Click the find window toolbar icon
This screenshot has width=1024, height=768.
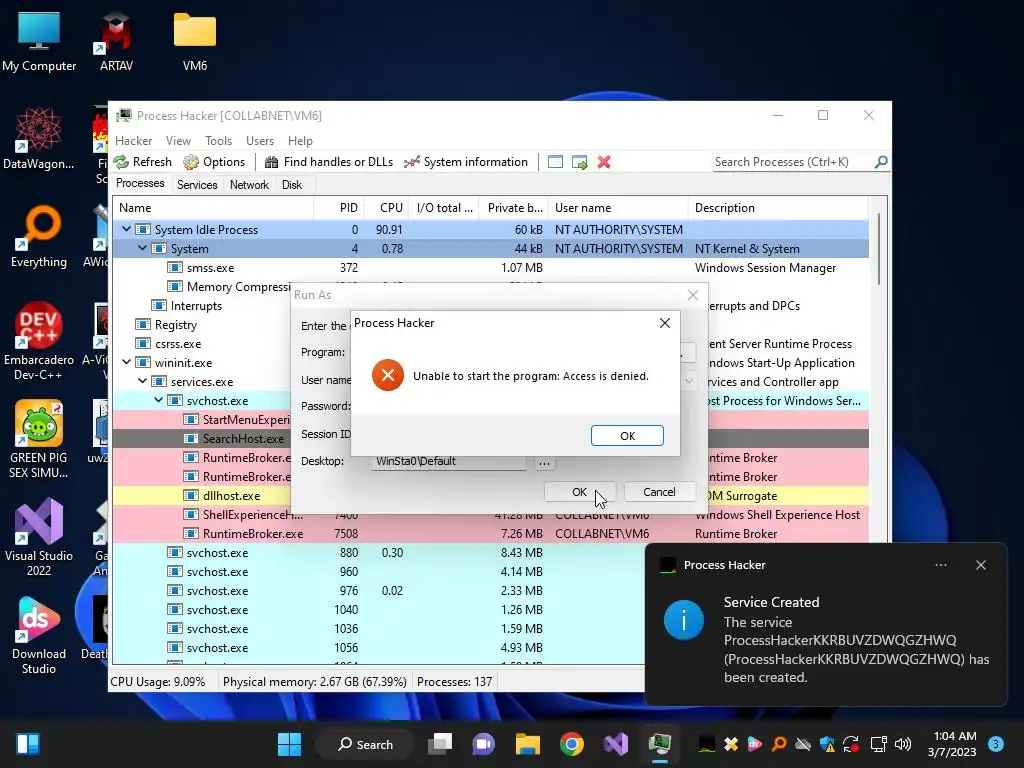(555, 162)
